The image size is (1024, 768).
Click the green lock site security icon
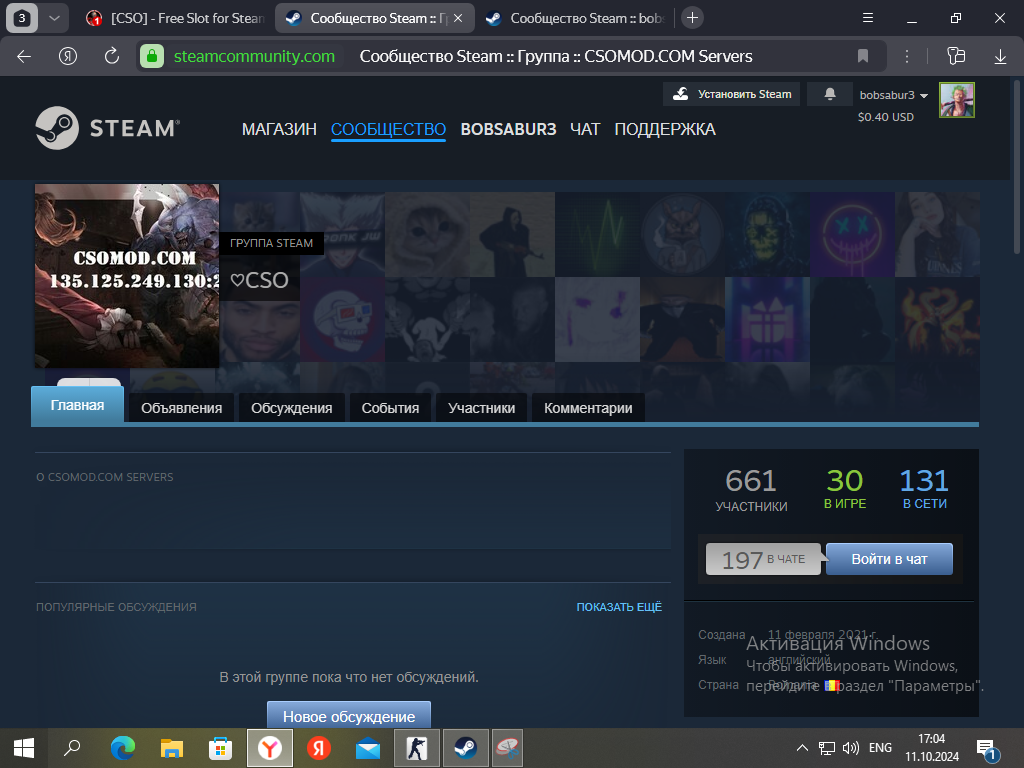[151, 56]
